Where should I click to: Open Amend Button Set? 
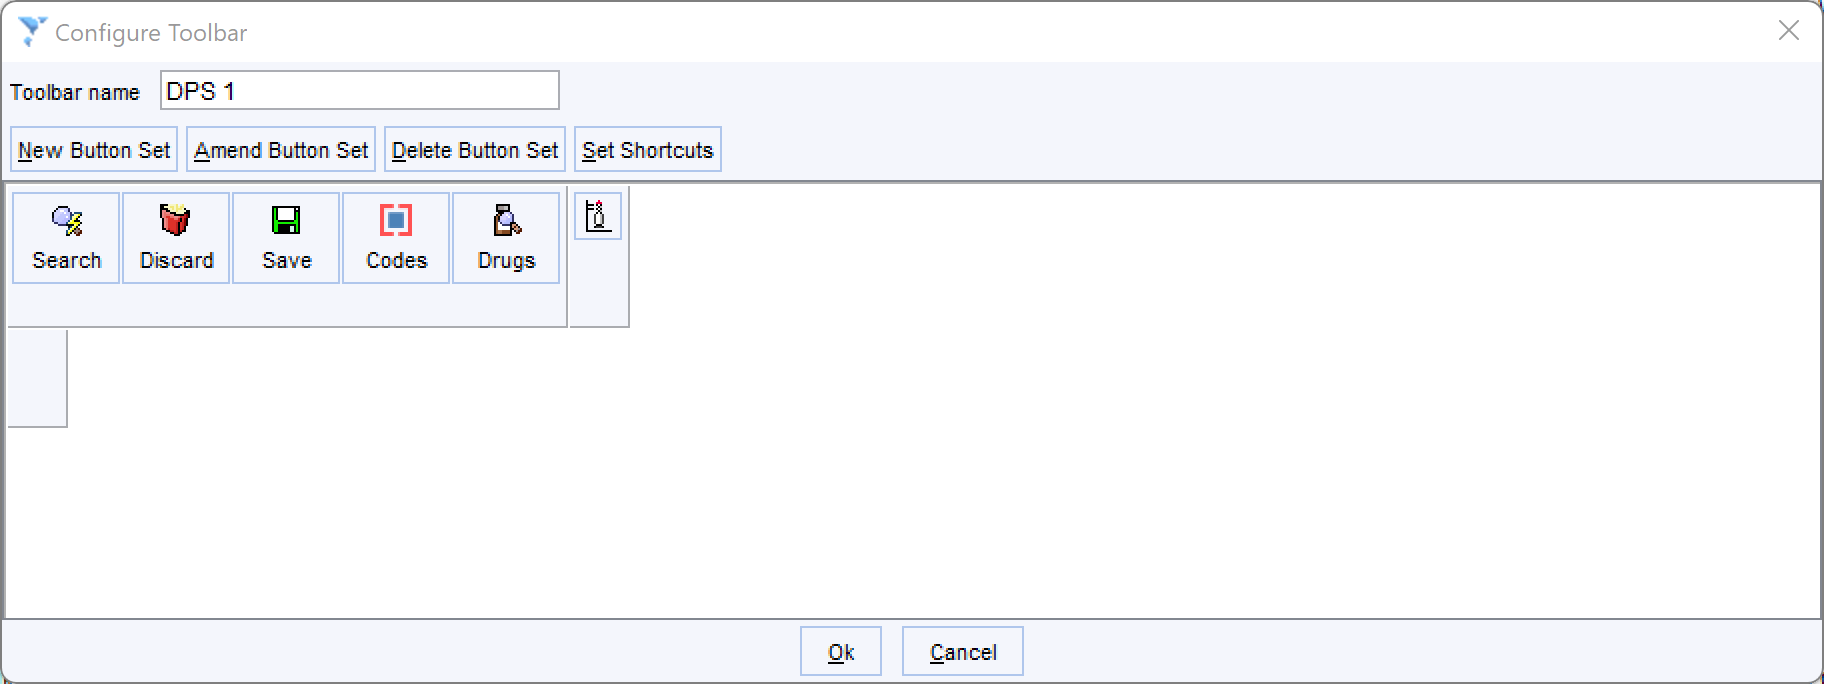[x=281, y=149]
